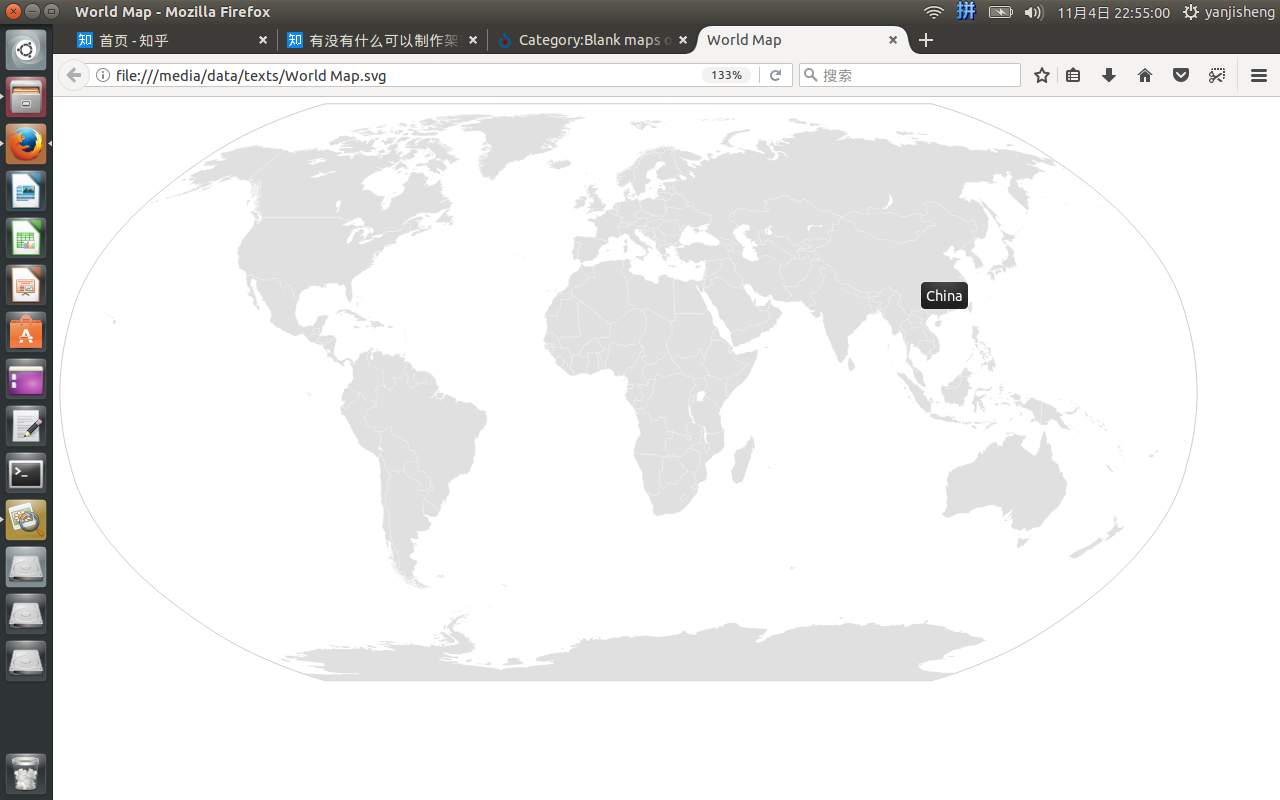Image resolution: width=1280 pixels, height=800 pixels.
Task: Open Ubuntu Dash search from launcher
Action: coord(26,50)
